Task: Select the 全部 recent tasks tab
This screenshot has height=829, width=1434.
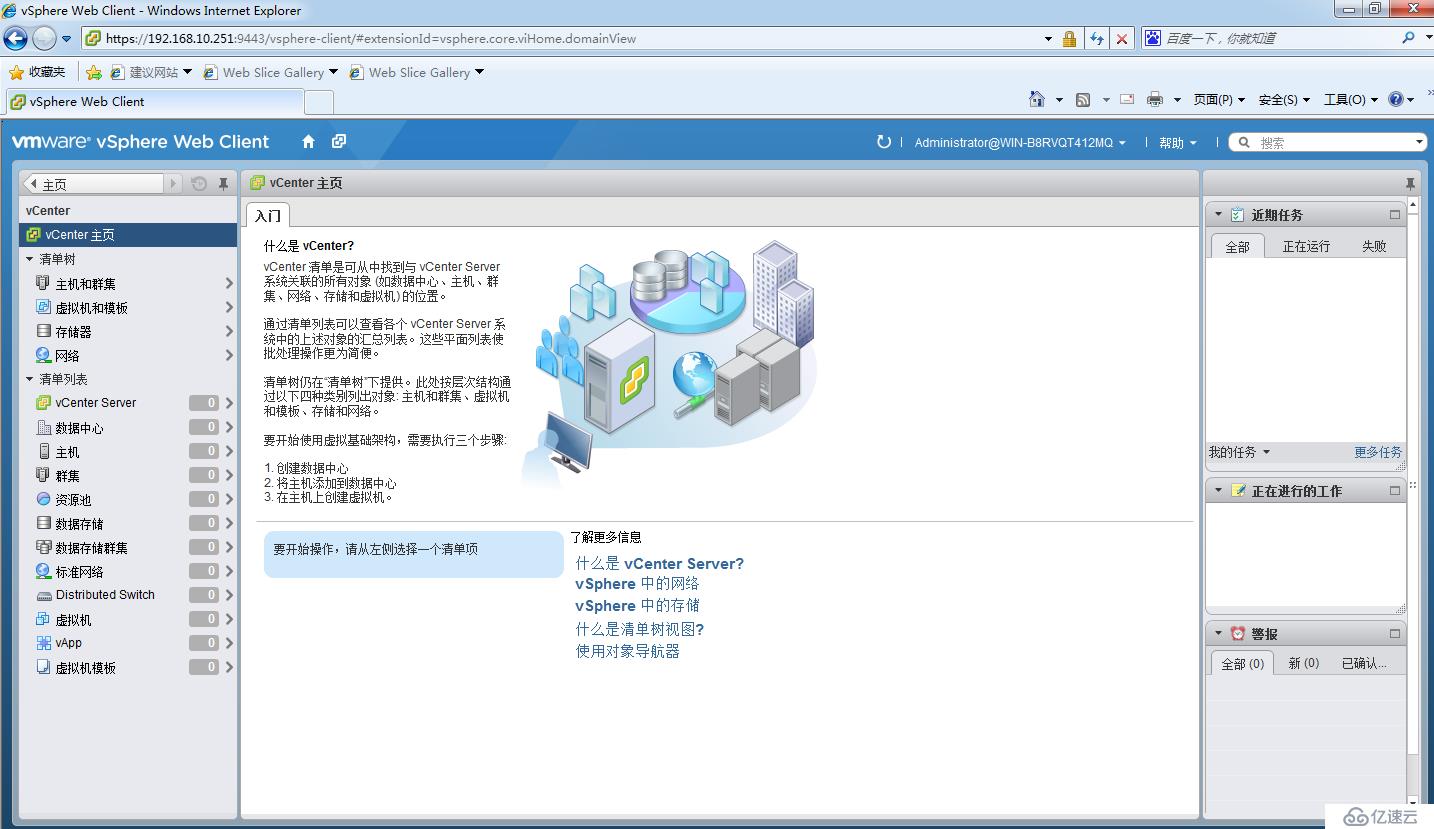Action: coord(1237,246)
